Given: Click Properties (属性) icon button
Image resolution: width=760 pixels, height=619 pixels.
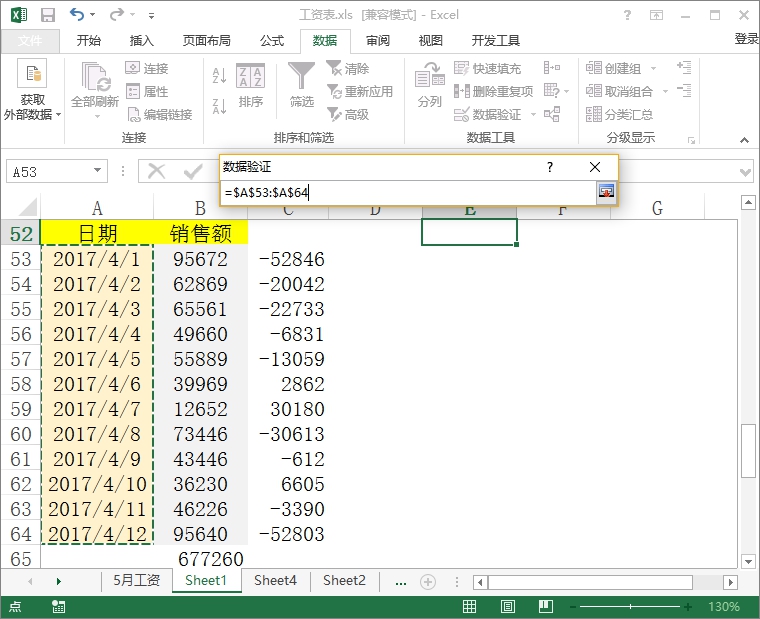Looking at the screenshot, I should pyautogui.click(x=147, y=91).
